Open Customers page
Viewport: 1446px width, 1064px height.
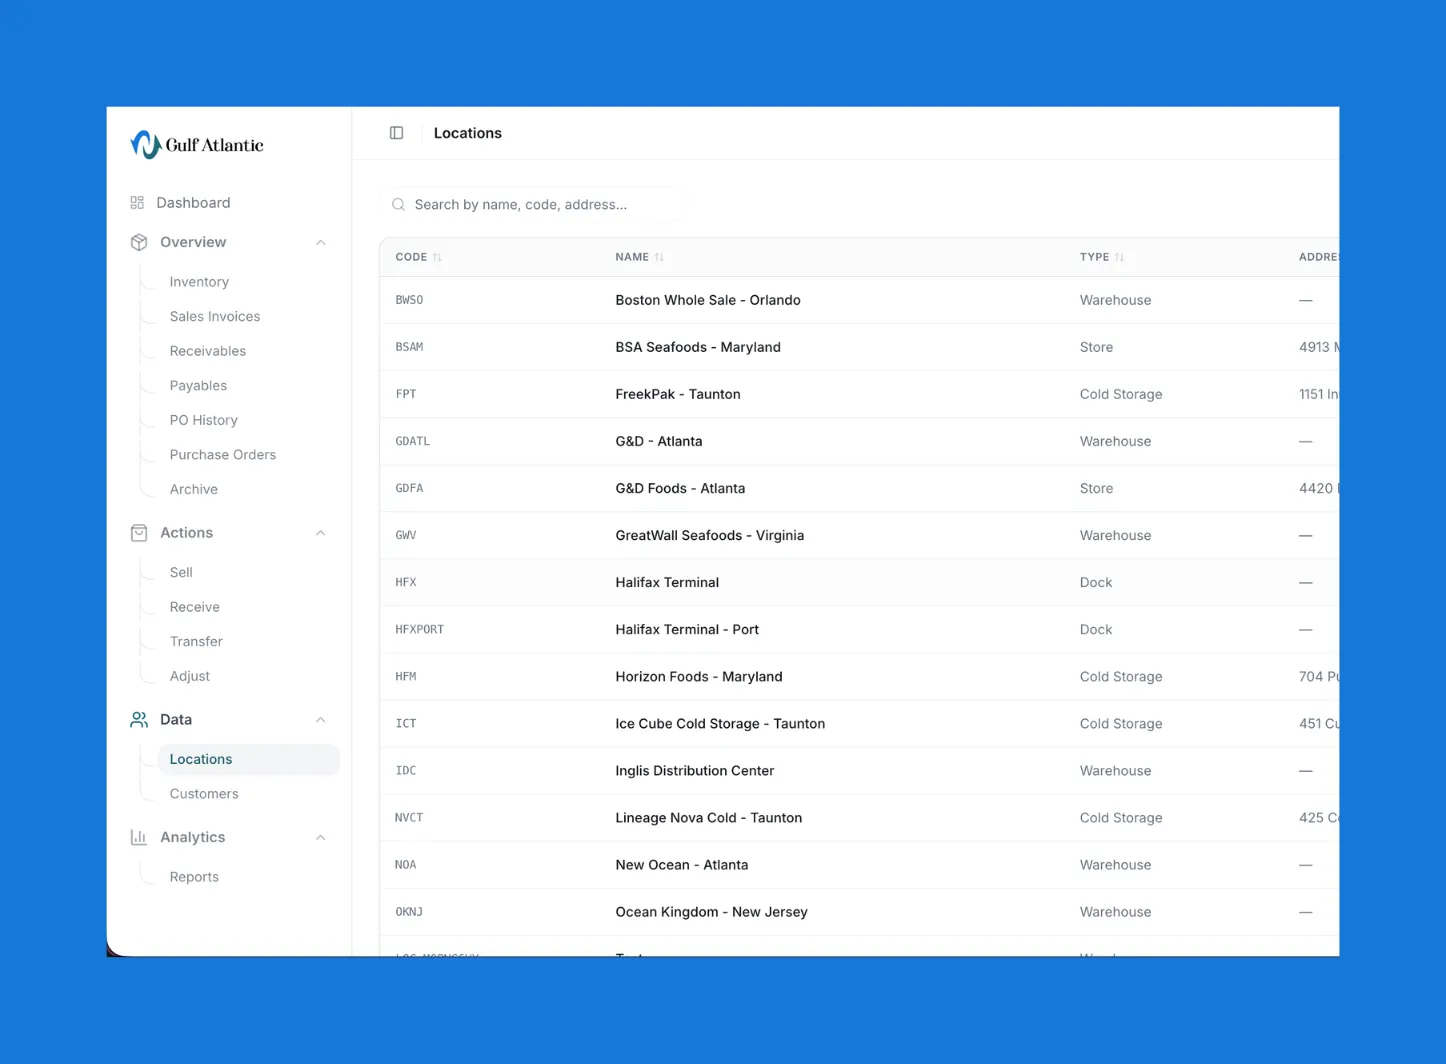pyautogui.click(x=204, y=794)
